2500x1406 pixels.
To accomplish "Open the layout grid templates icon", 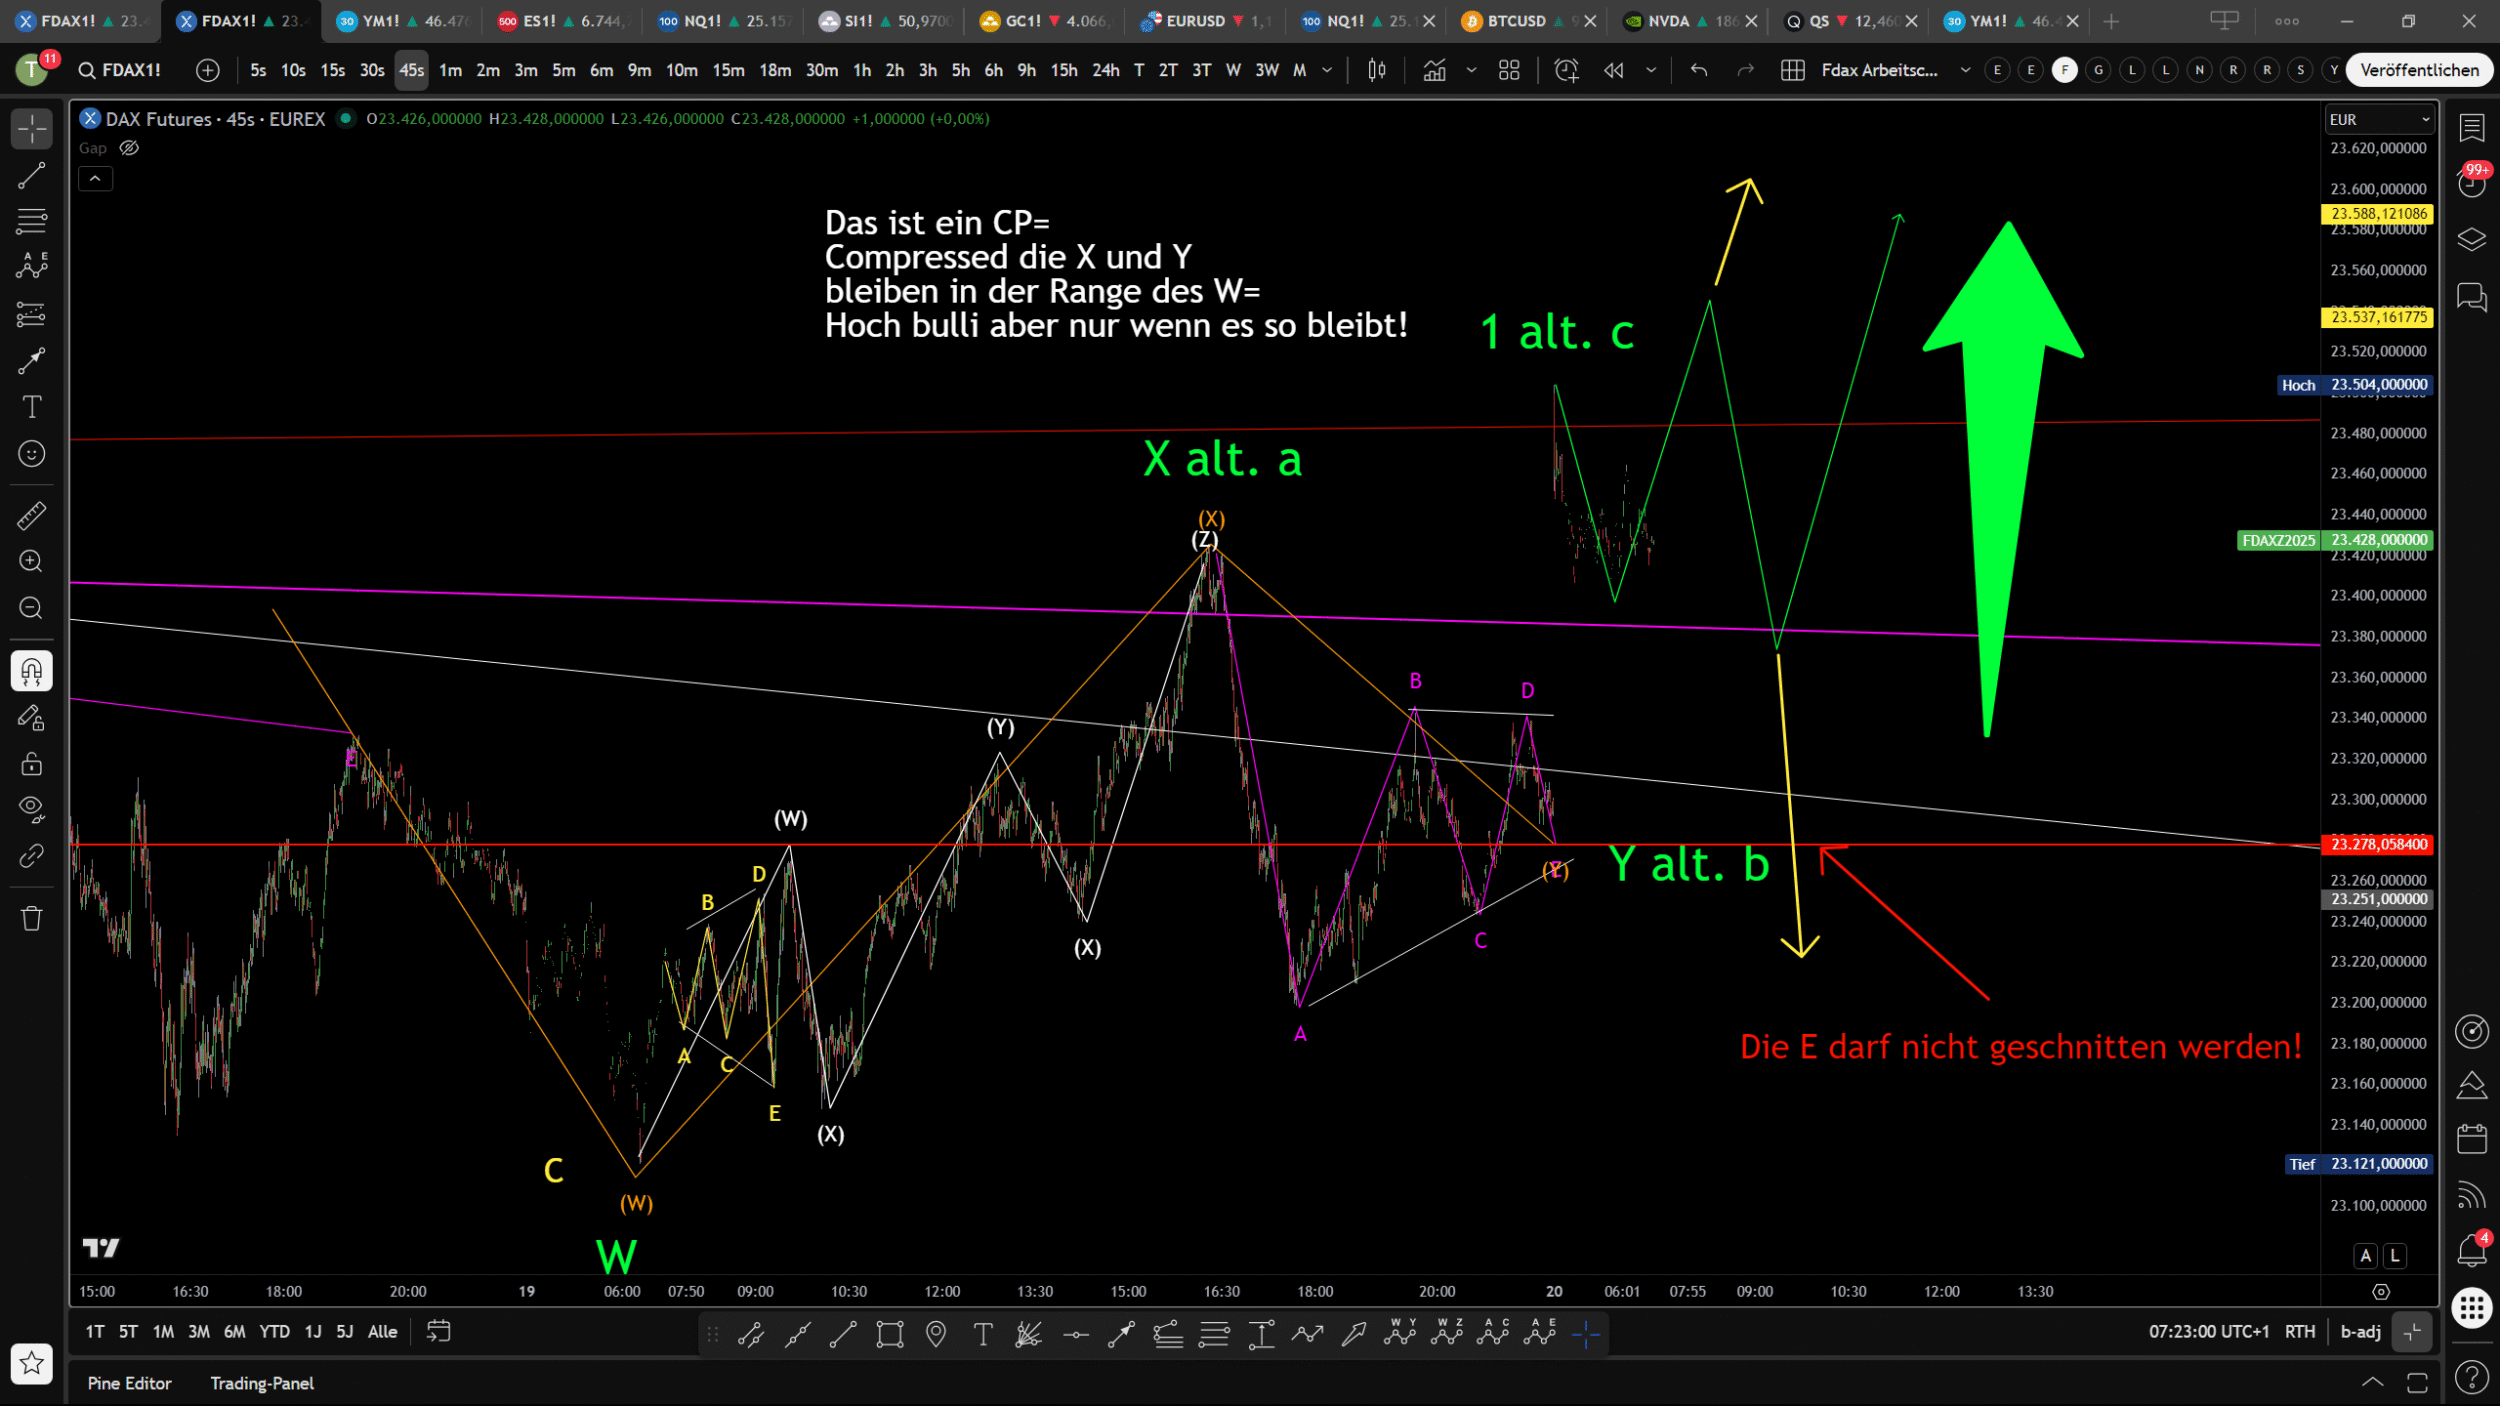I will [1509, 70].
